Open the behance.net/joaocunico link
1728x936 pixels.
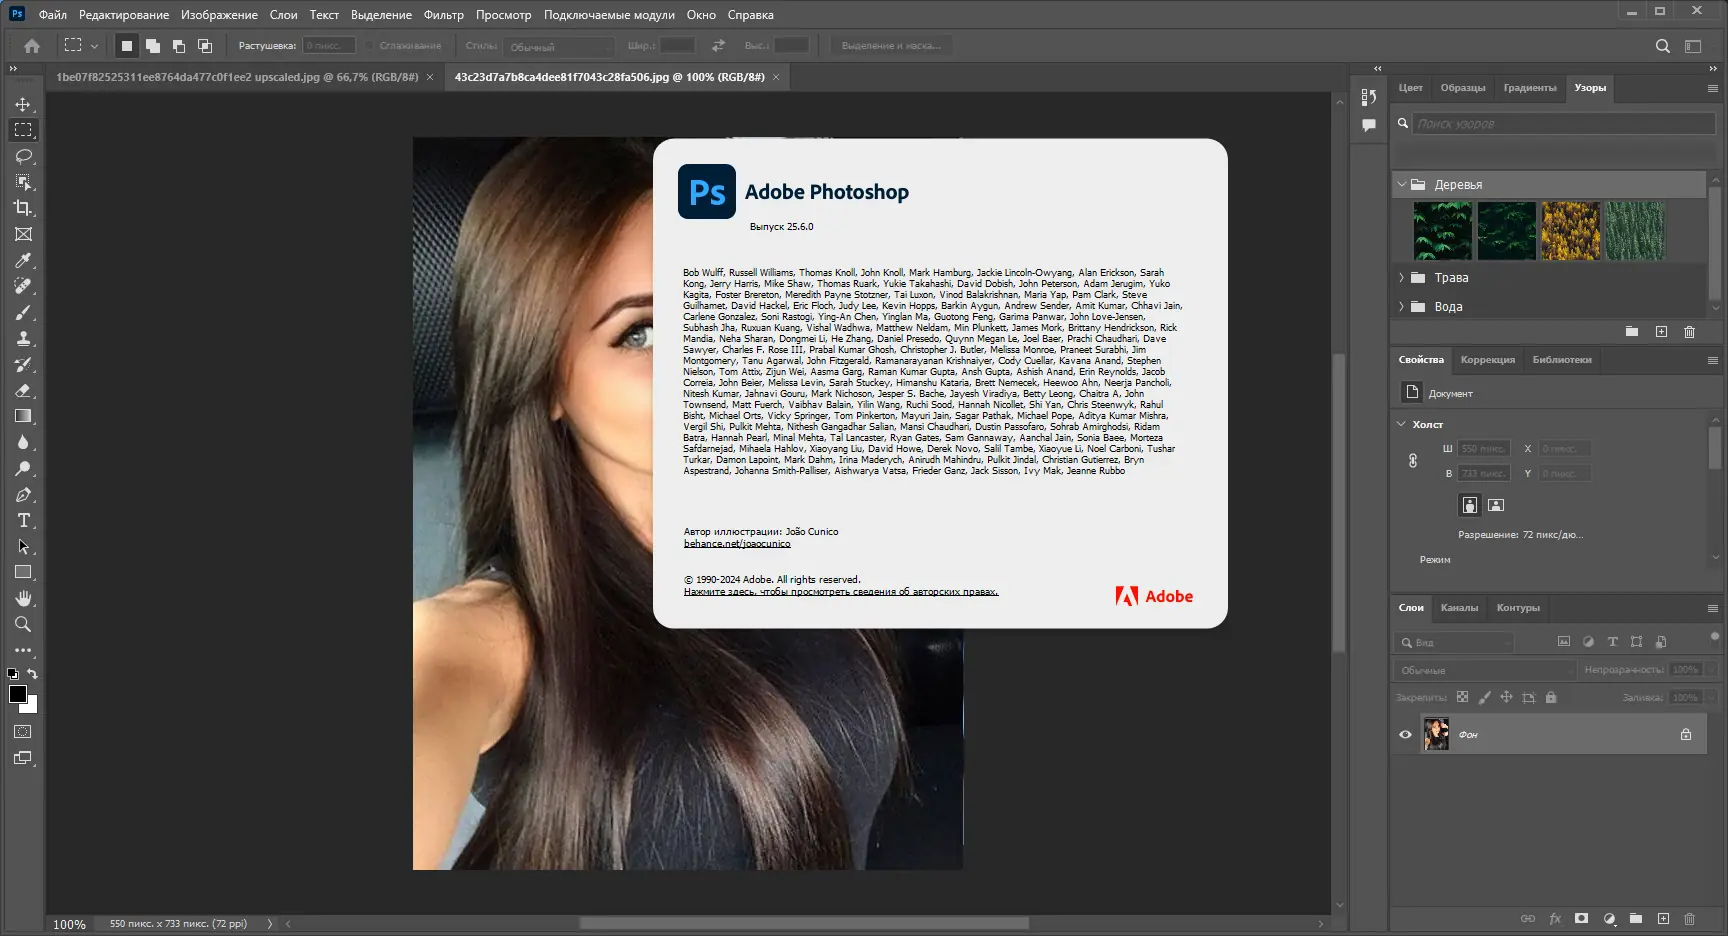[x=736, y=543]
